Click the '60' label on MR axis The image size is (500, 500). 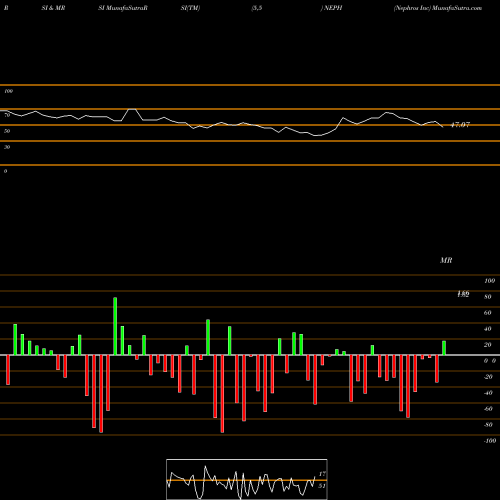tap(488, 313)
